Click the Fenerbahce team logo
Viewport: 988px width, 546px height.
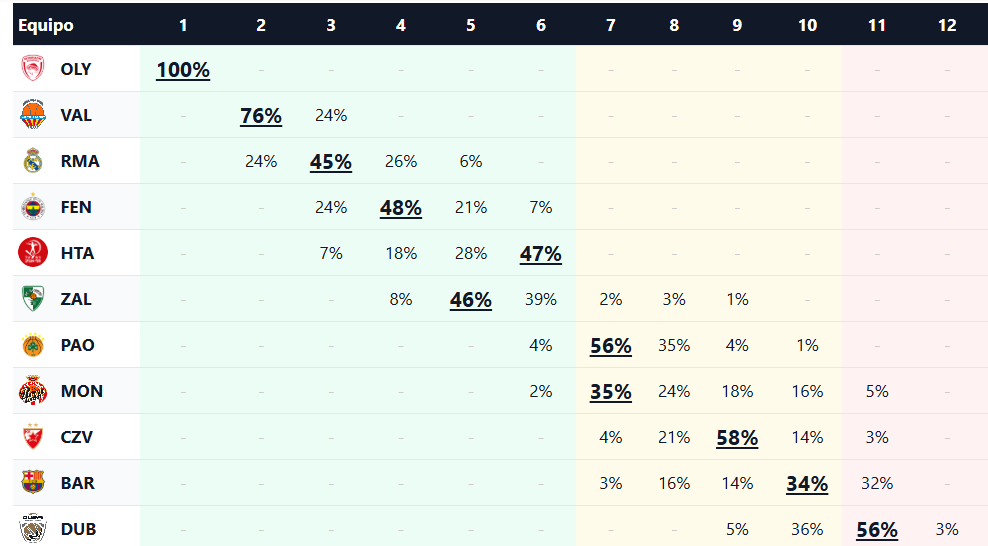click(32, 207)
